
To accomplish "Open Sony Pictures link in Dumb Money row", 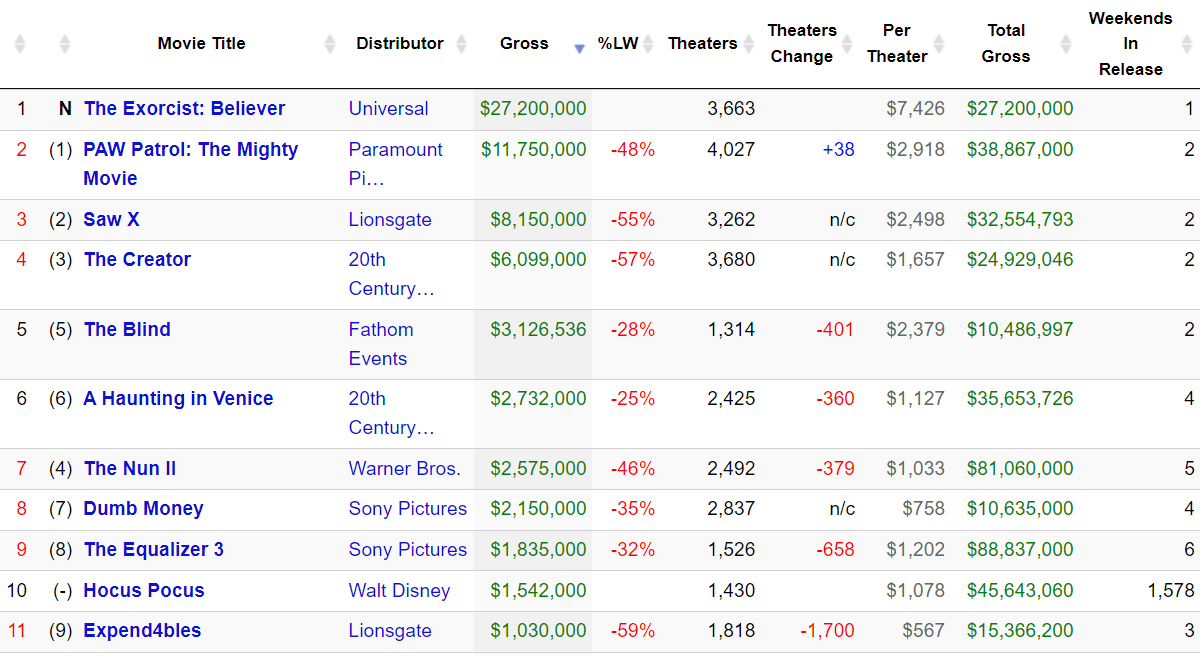I will click(408, 509).
